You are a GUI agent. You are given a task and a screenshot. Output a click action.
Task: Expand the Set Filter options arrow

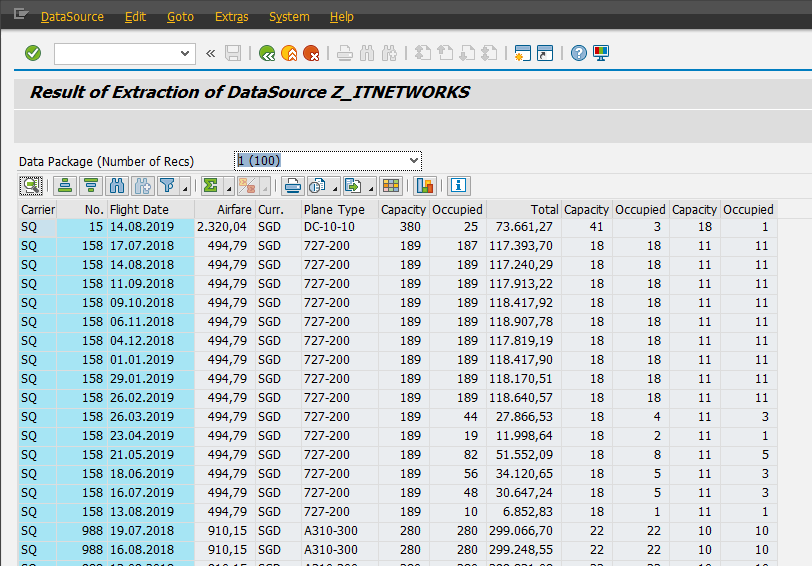185,187
